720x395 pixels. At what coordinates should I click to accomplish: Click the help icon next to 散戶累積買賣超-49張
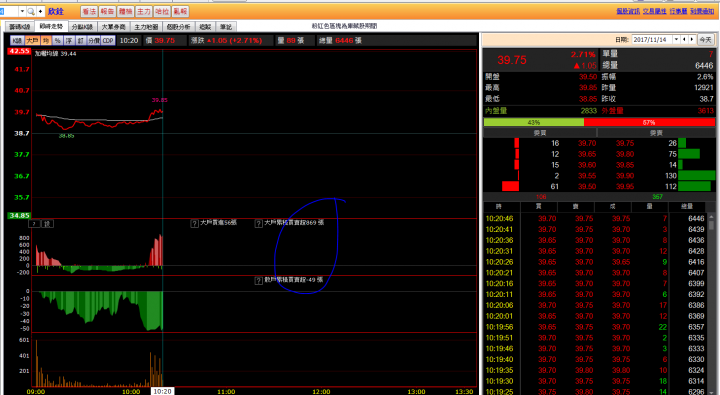(259, 281)
